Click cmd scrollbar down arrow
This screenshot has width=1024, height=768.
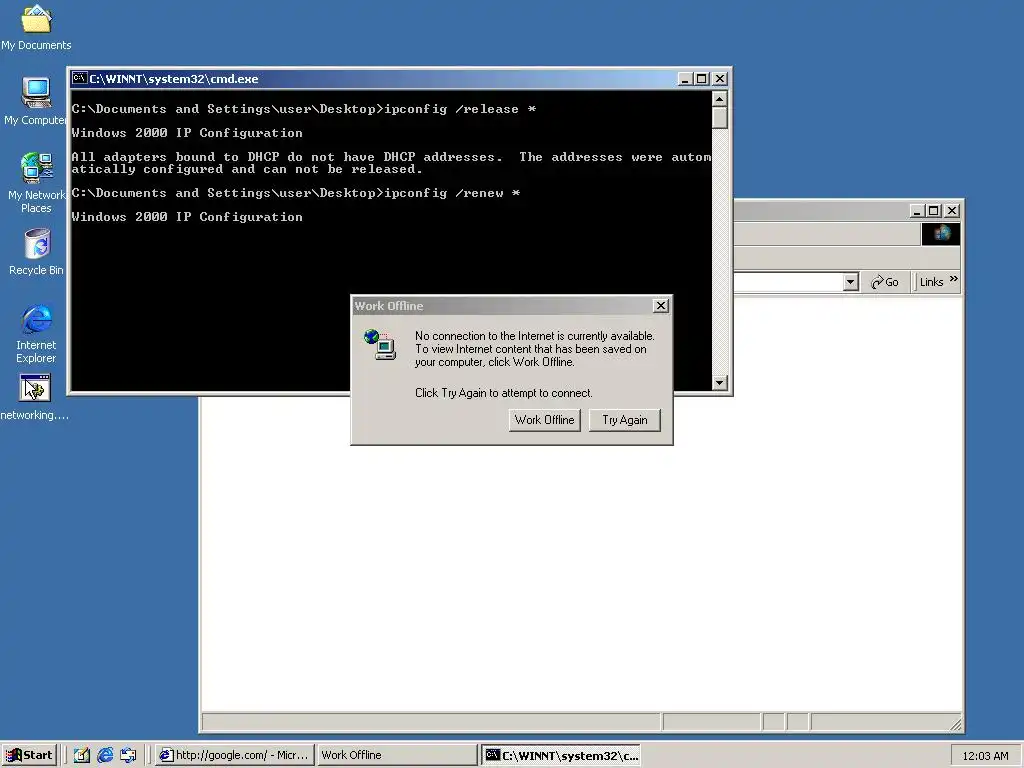click(x=720, y=383)
